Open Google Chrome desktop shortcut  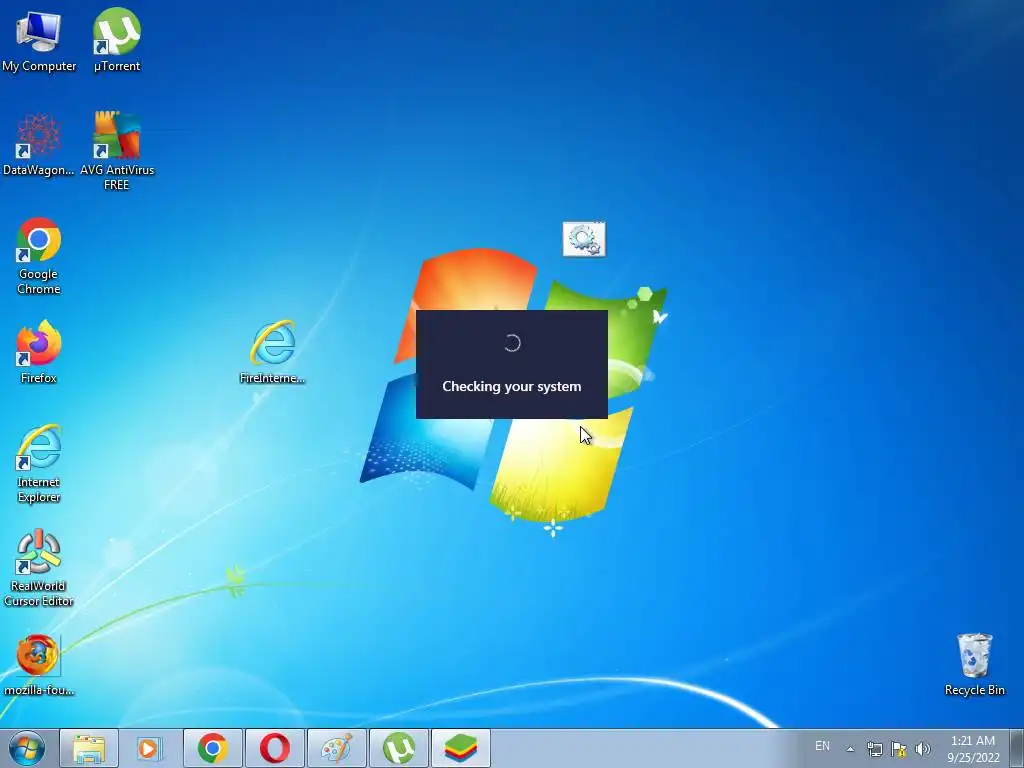pyautogui.click(x=39, y=256)
